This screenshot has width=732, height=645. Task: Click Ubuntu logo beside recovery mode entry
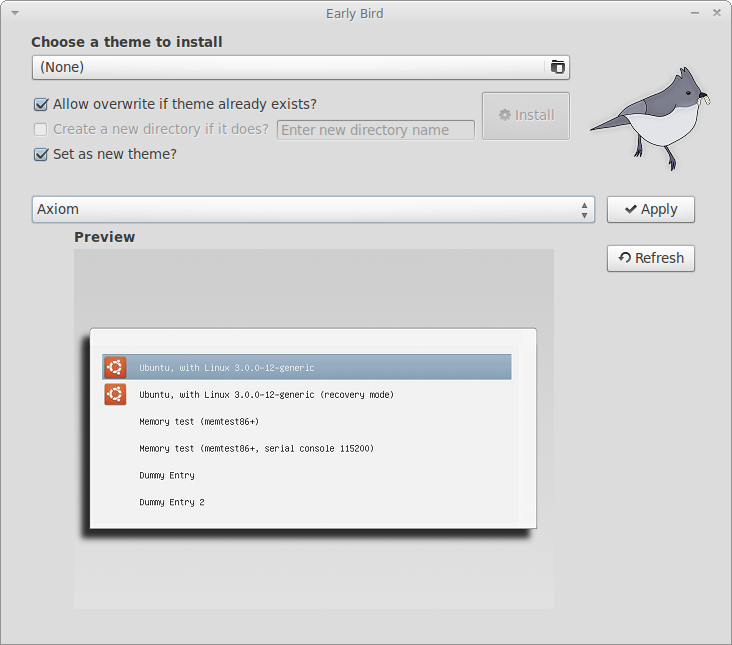point(115,394)
